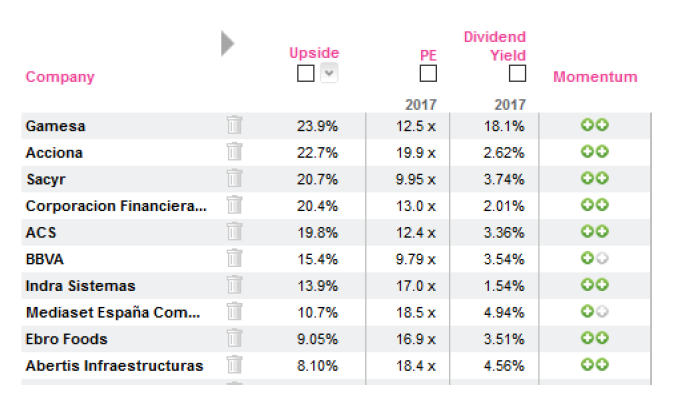Enable the PE column checkbox
This screenshot has width=695, height=418.
[428, 73]
